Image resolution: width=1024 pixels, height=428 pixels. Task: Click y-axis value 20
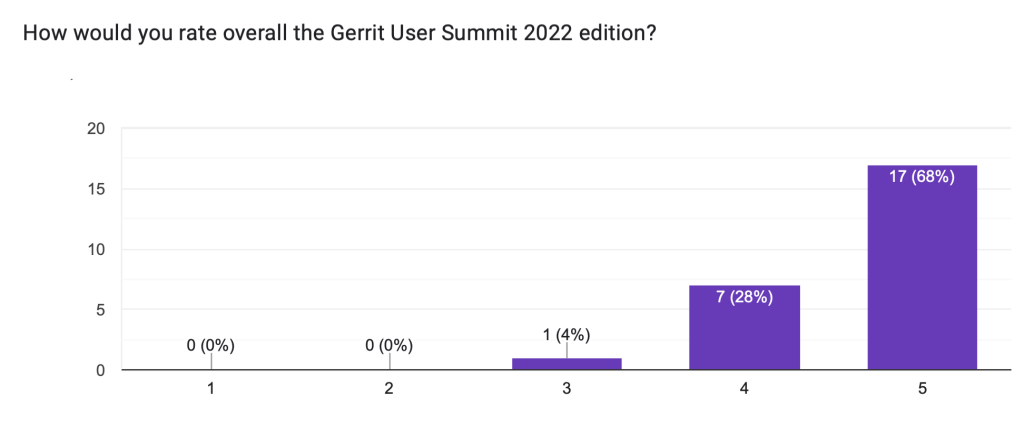tap(97, 128)
